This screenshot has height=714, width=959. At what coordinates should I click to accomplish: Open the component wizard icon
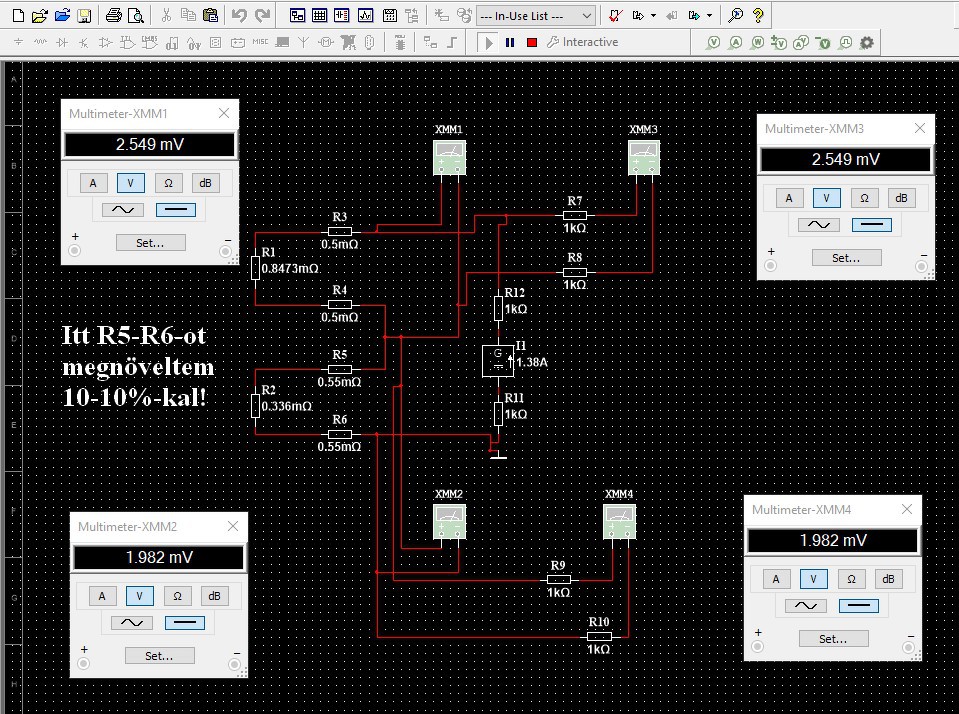click(442, 16)
